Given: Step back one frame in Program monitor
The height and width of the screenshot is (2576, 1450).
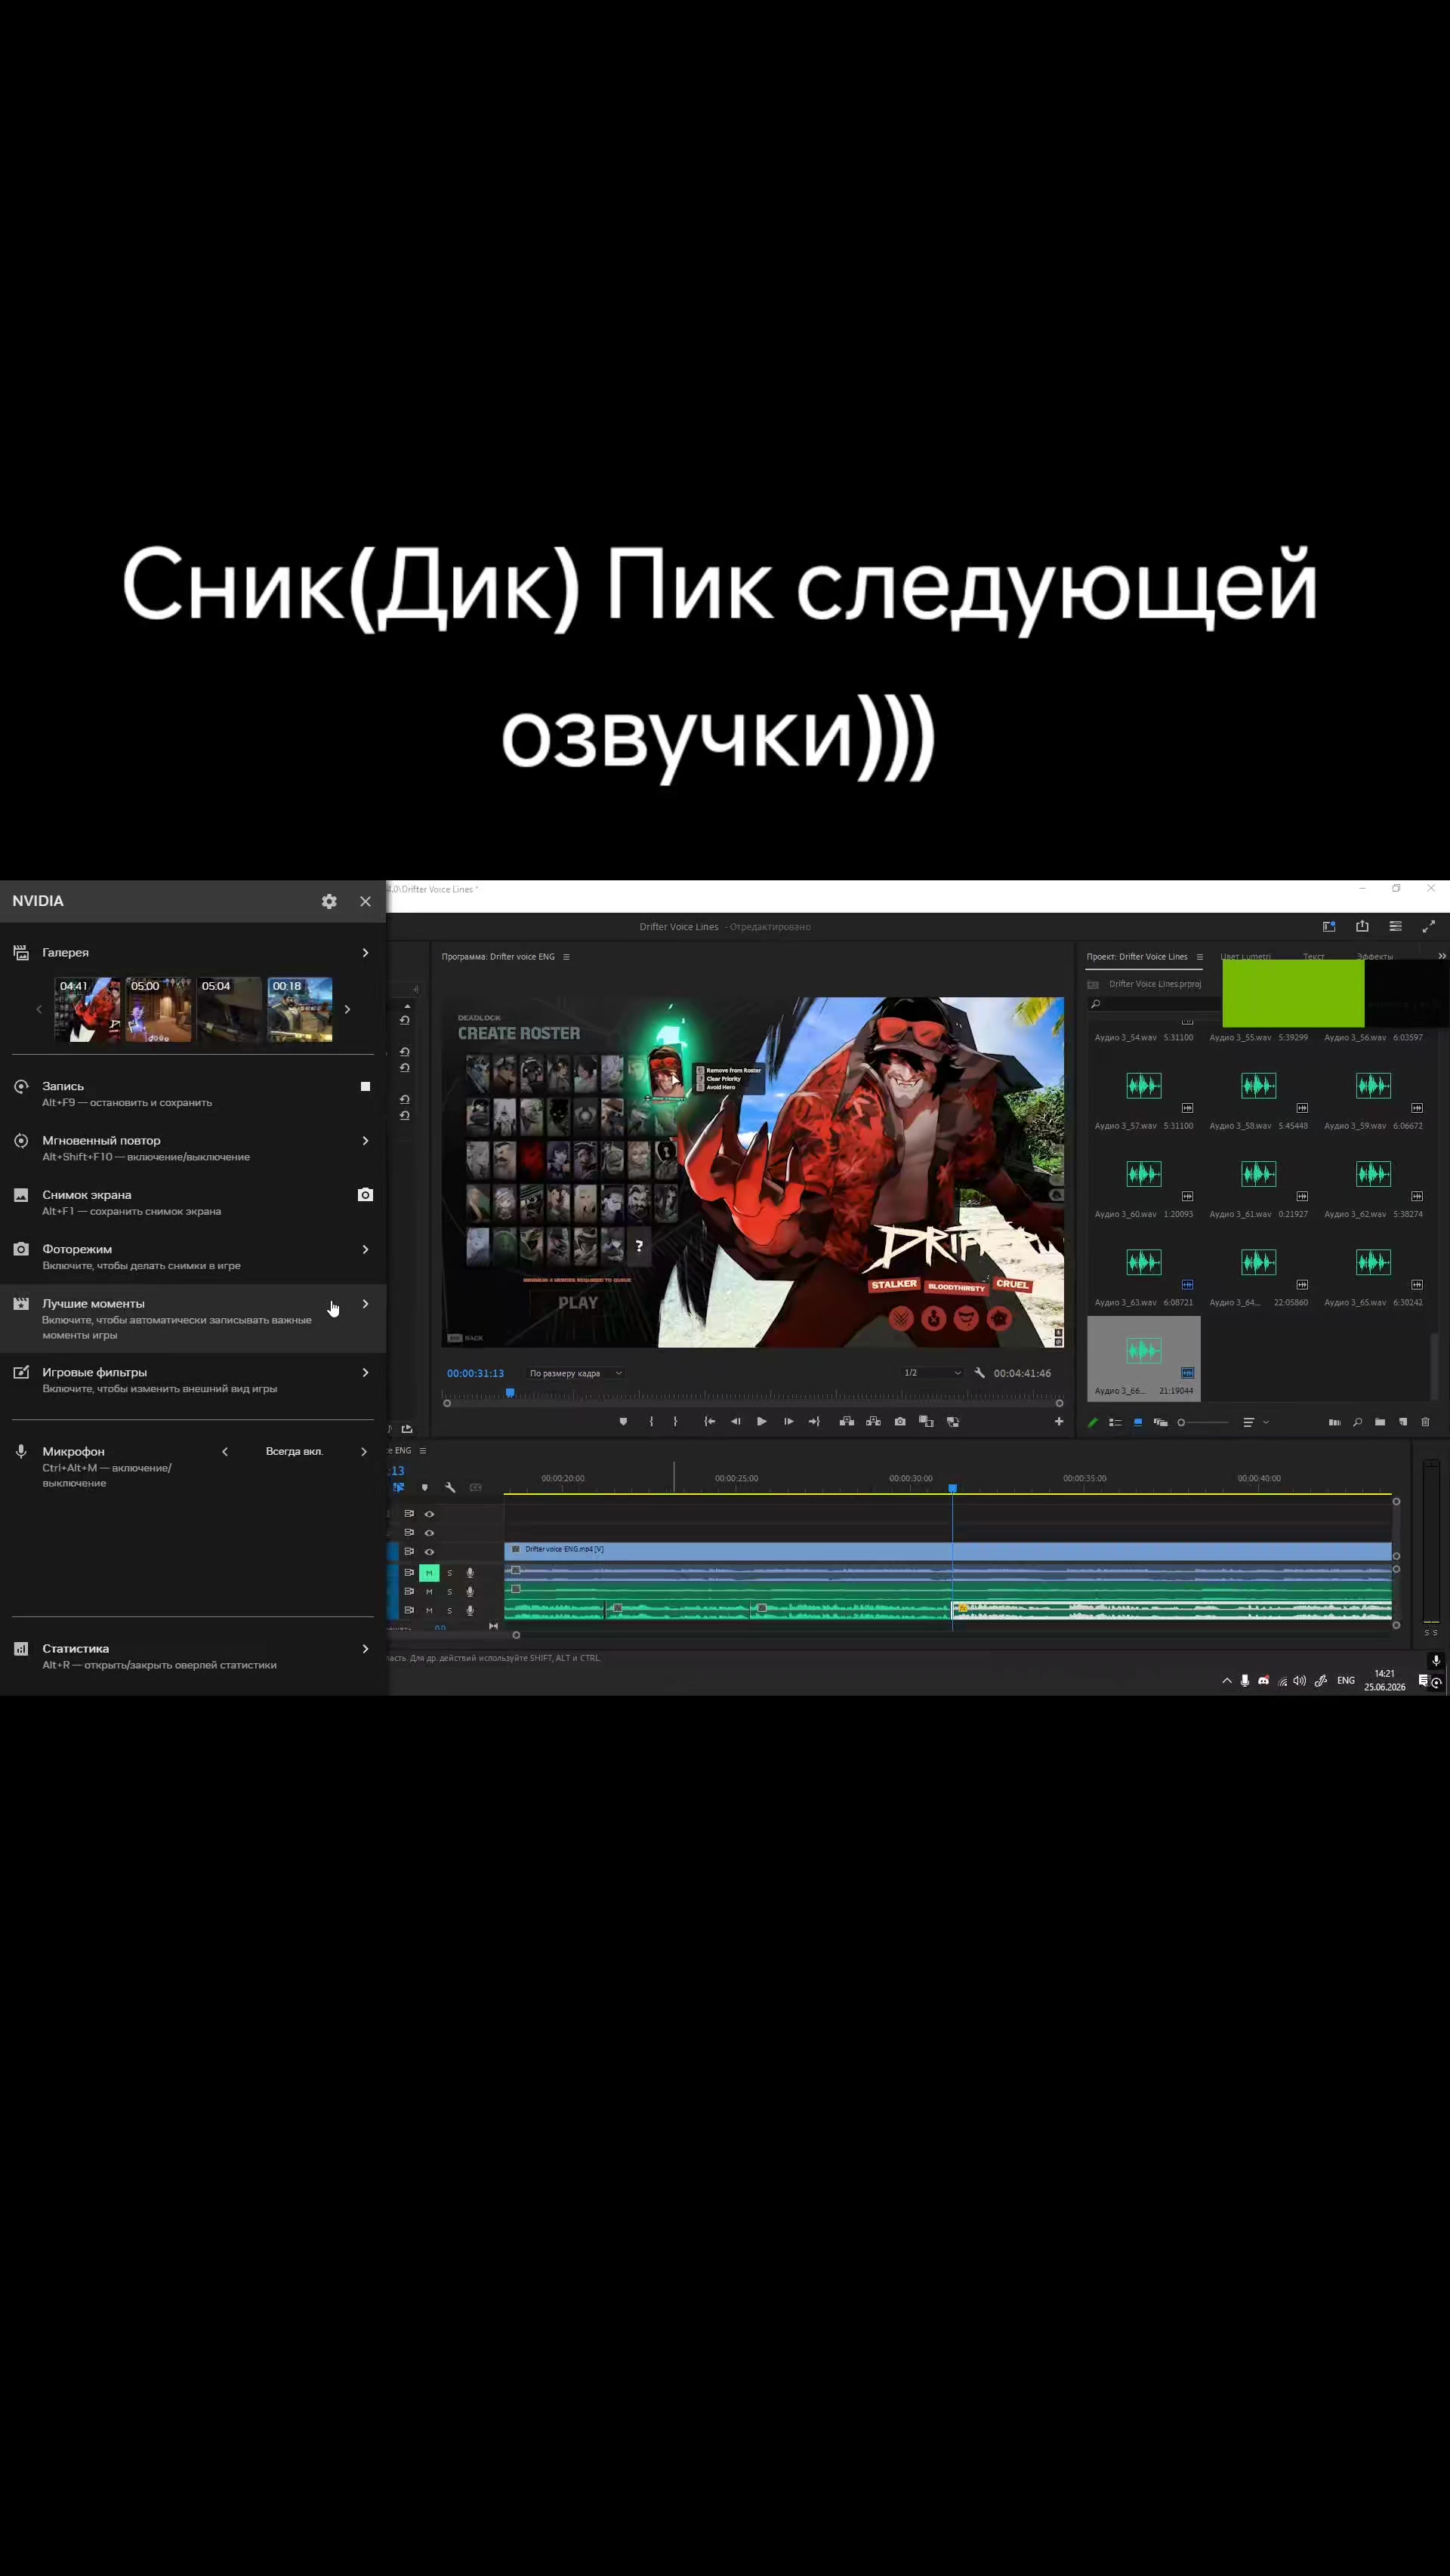Looking at the screenshot, I should click(736, 1421).
